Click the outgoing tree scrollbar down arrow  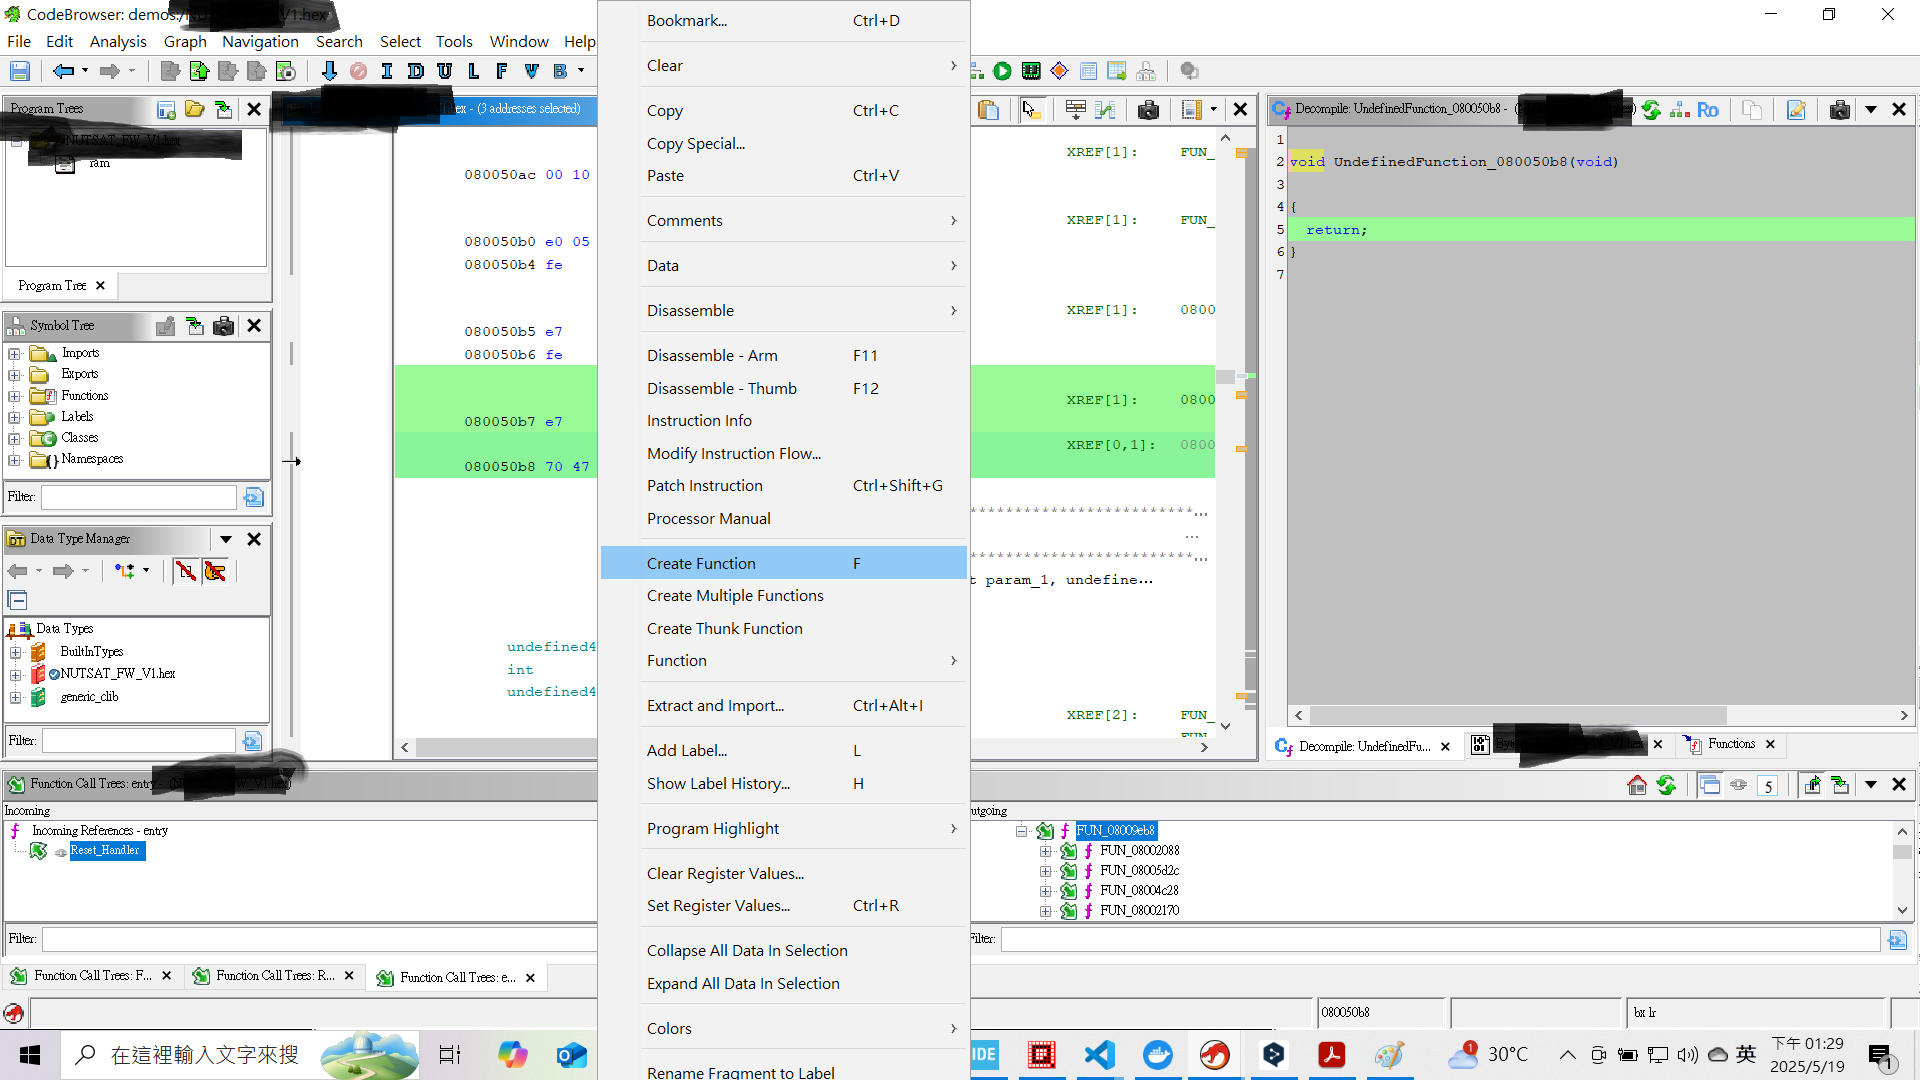(x=1902, y=910)
